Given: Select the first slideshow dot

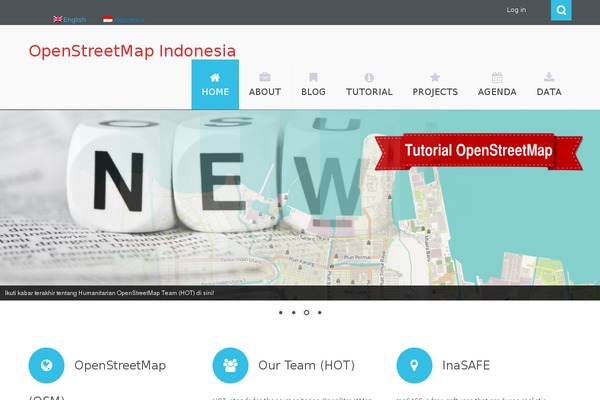Looking at the screenshot, I should [281, 313].
